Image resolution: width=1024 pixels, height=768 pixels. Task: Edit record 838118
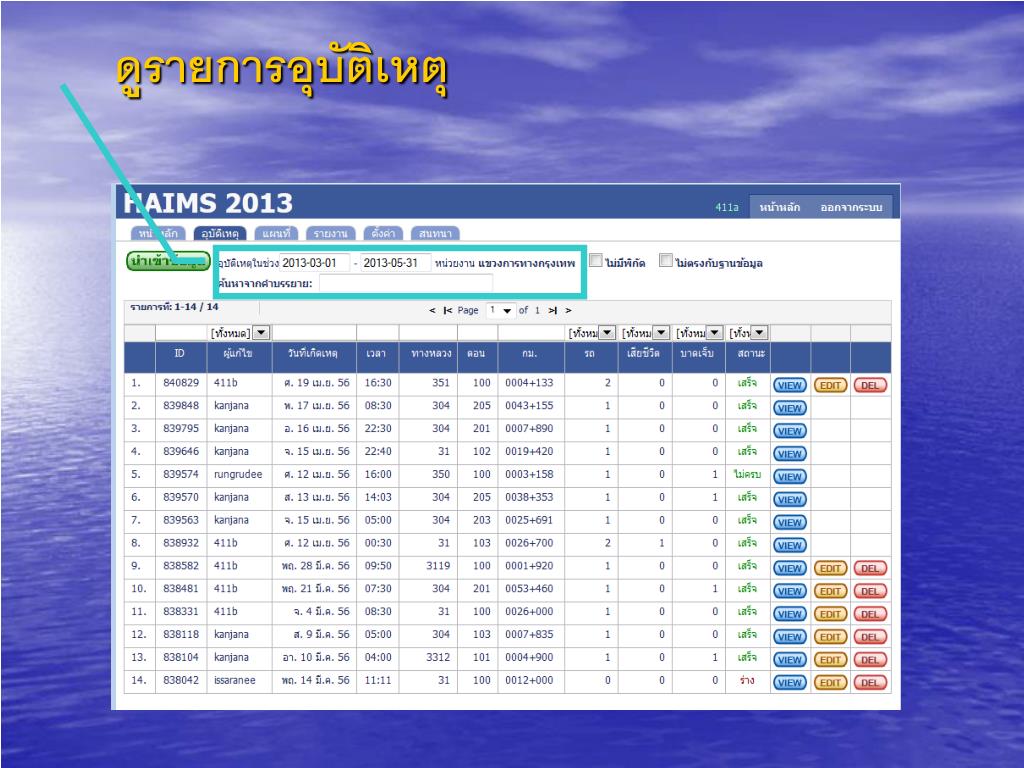(830, 637)
